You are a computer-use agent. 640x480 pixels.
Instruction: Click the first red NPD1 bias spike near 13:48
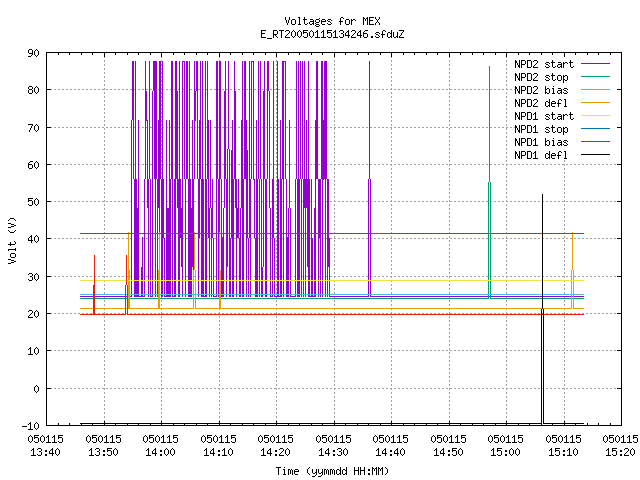[94, 285]
